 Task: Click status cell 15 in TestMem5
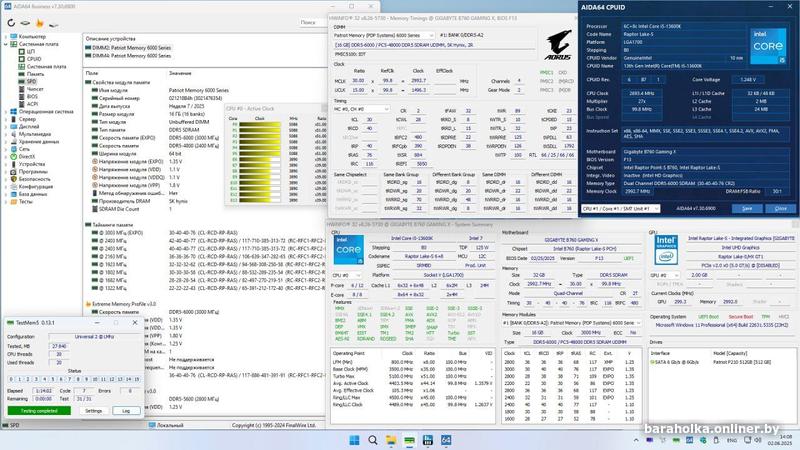coord(137,380)
